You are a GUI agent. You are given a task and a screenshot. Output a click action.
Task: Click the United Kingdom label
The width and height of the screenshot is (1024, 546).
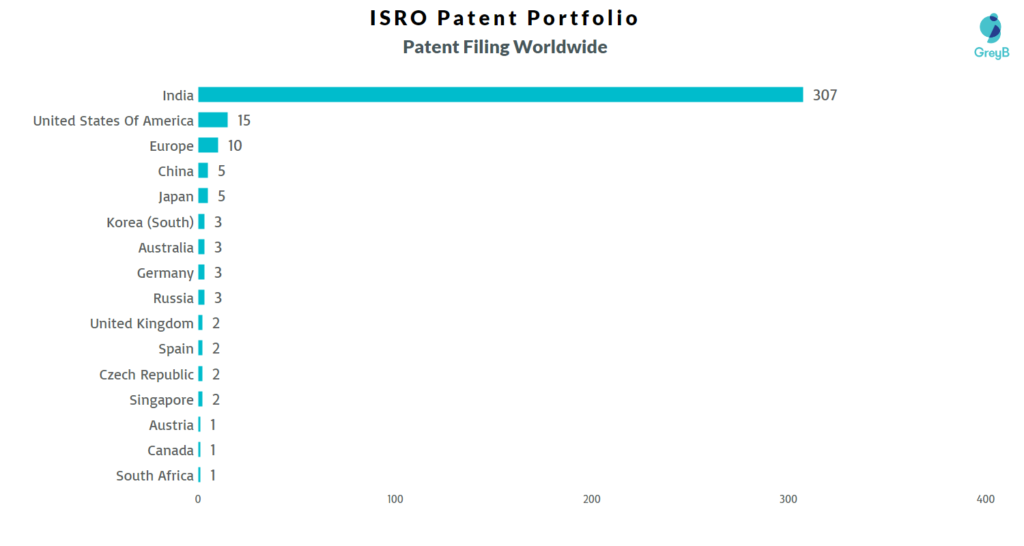coord(142,323)
